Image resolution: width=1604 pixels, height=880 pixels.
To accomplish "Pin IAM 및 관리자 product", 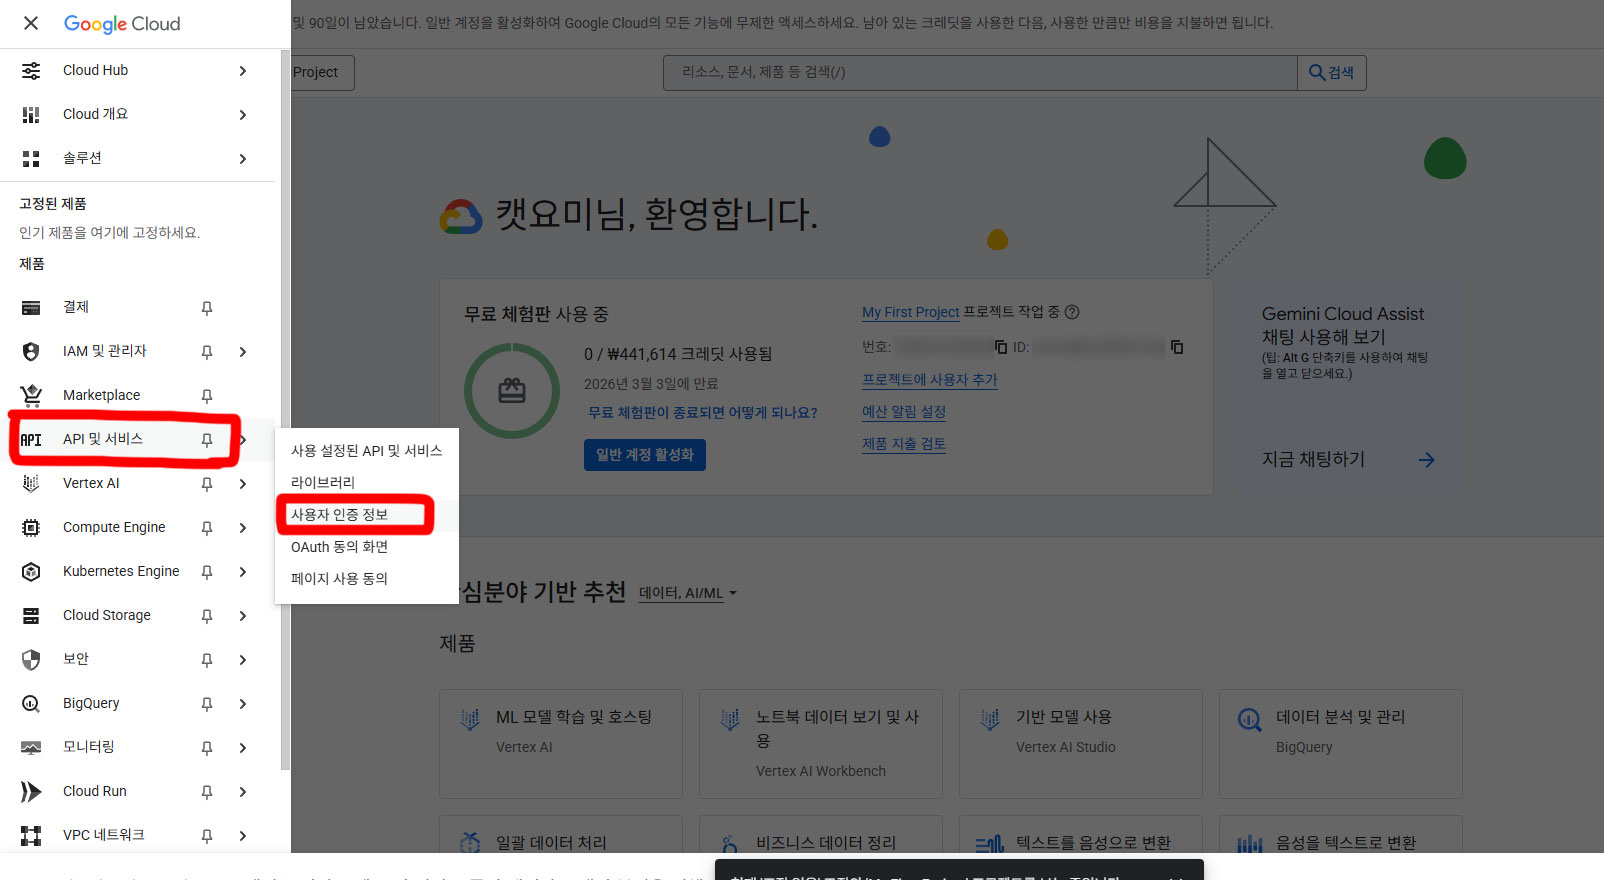I will click(x=207, y=352).
